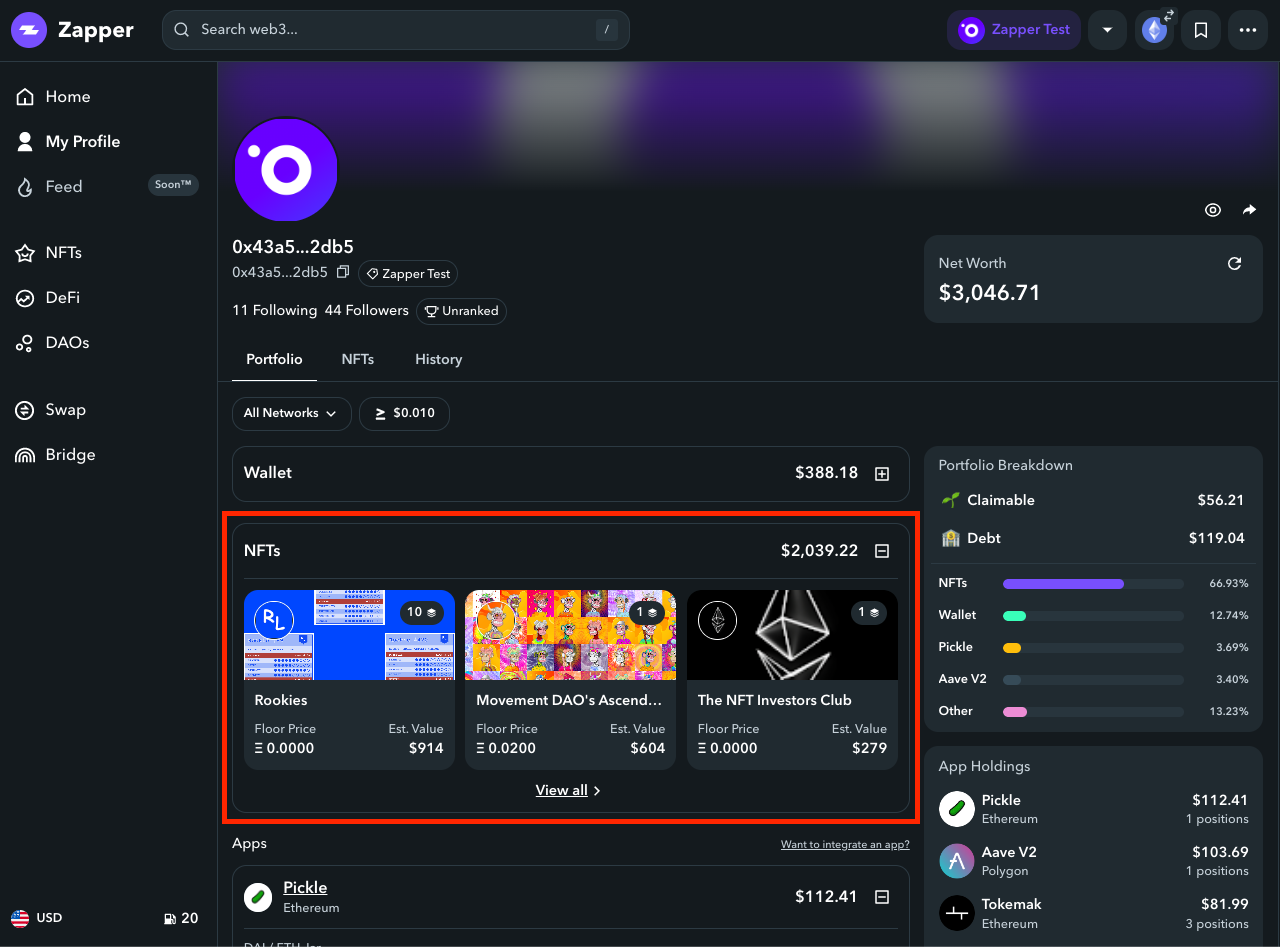1280x947 pixels.
Task: Open the All Networks dropdown
Action: pos(291,413)
